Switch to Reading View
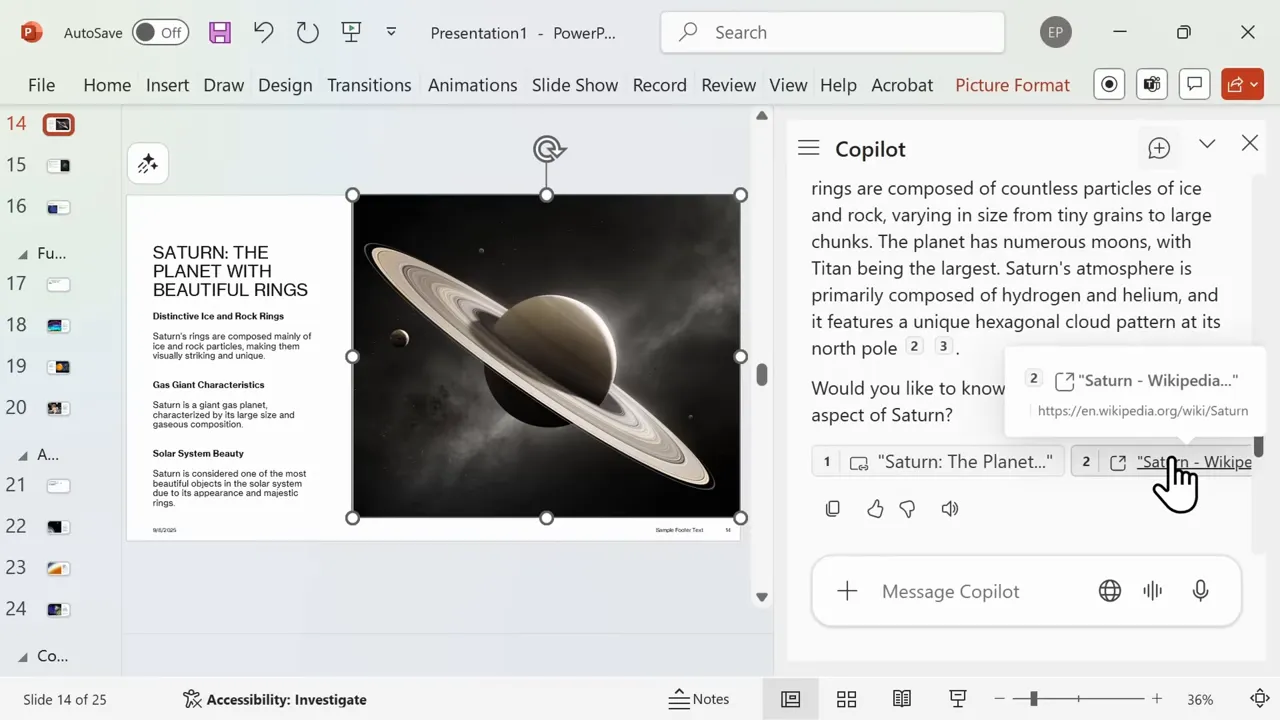 coord(902,699)
